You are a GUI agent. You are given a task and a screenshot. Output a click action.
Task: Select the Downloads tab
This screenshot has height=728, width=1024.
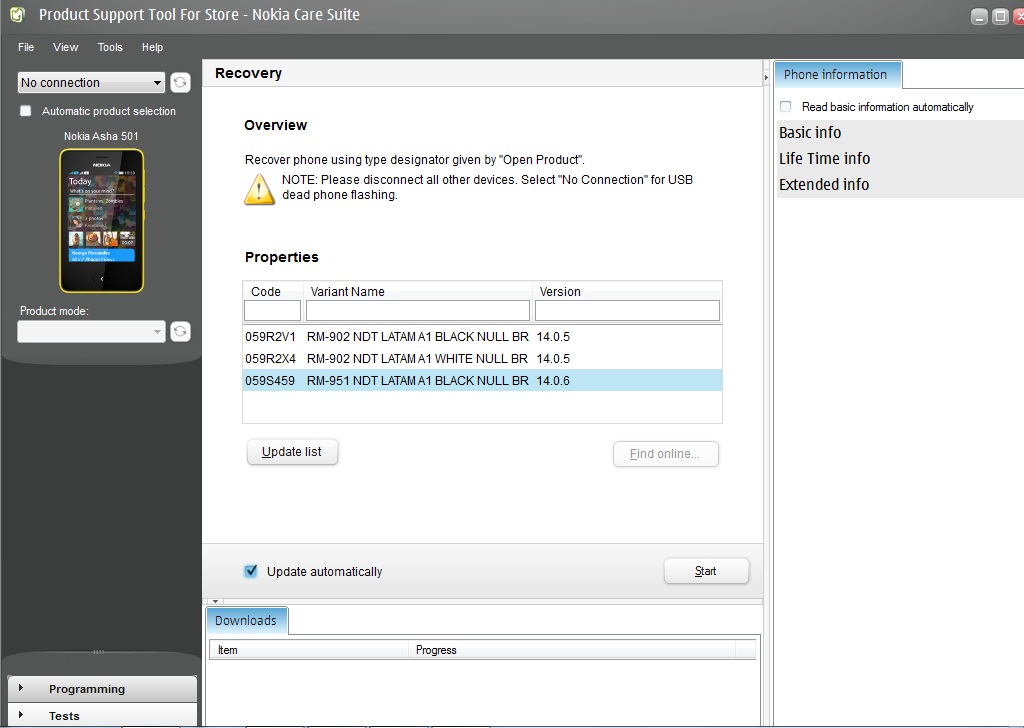(246, 620)
